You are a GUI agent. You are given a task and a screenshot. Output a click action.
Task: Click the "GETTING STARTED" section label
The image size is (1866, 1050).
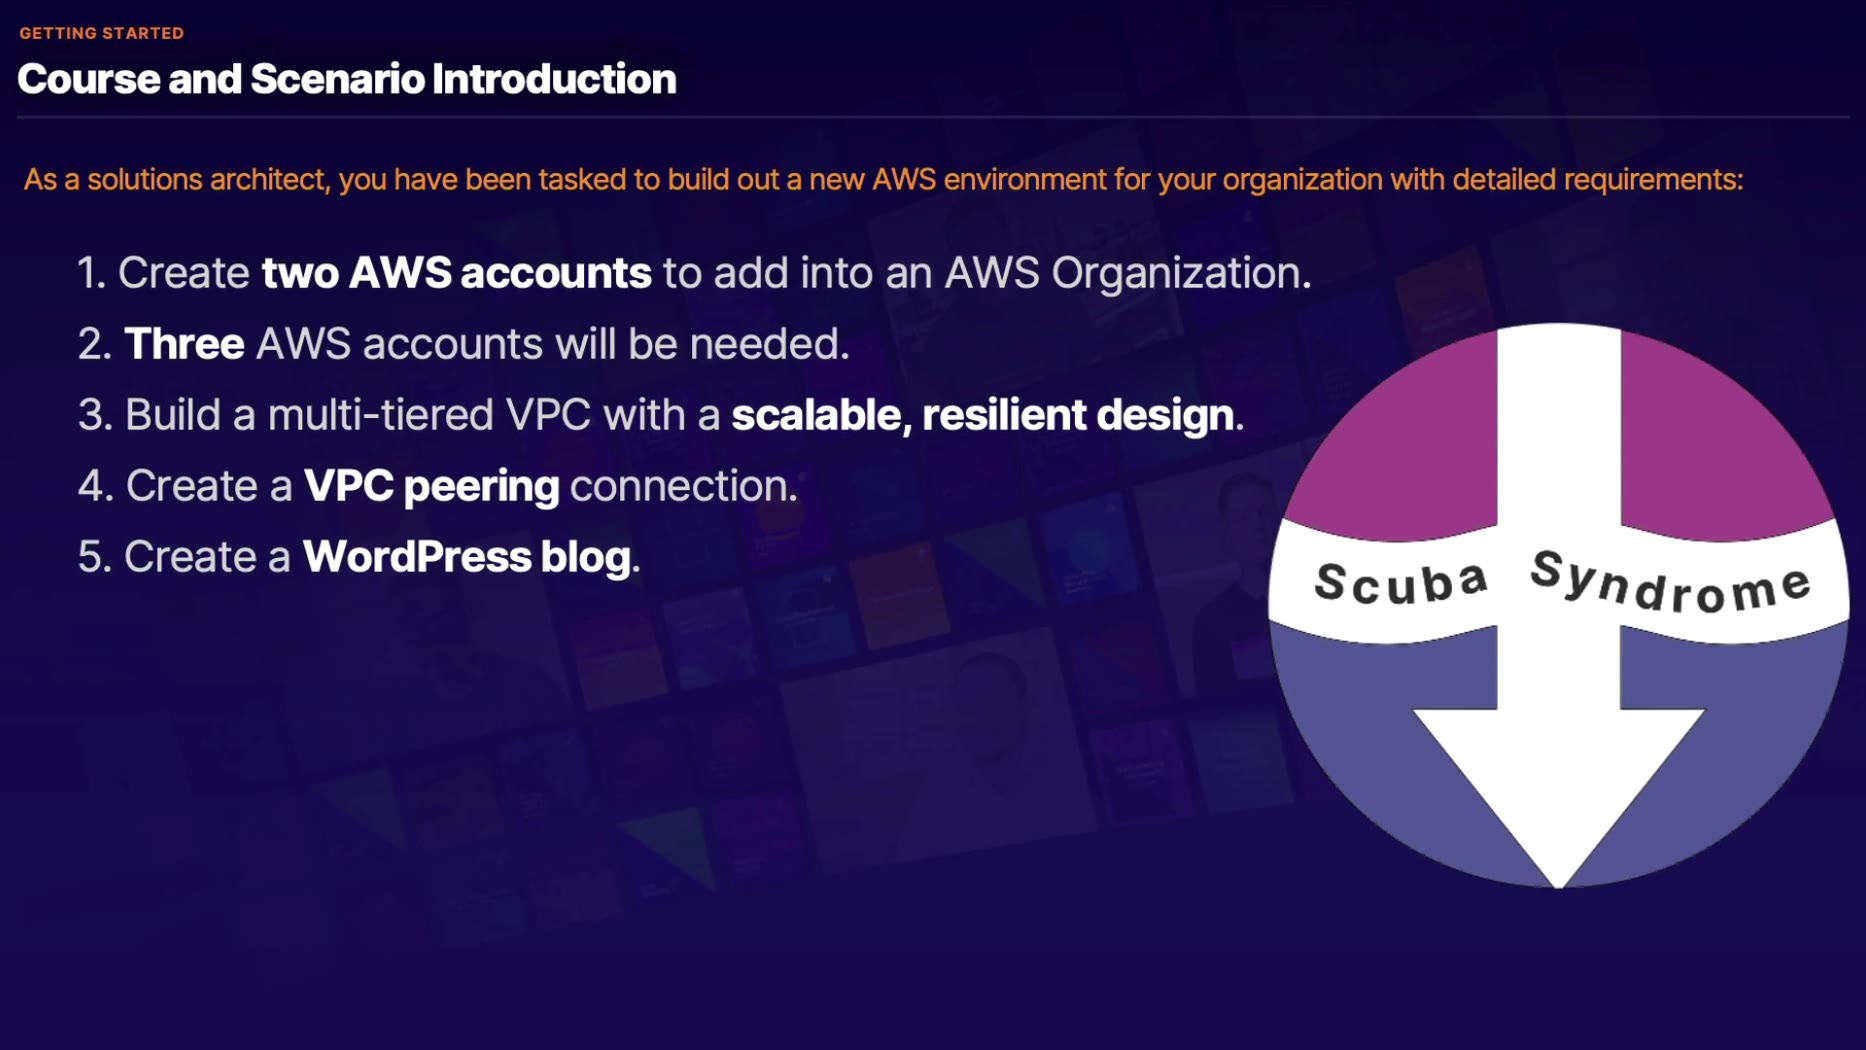point(101,33)
